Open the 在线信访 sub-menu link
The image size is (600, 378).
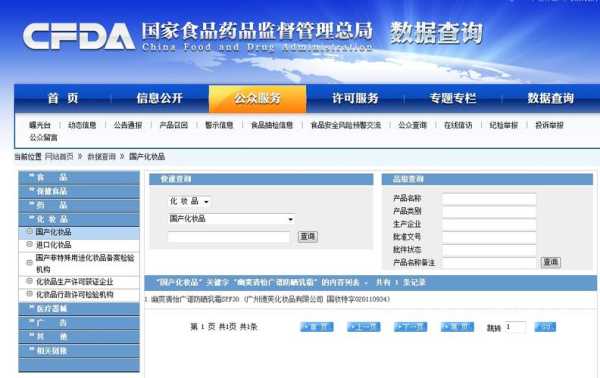coord(458,125)
